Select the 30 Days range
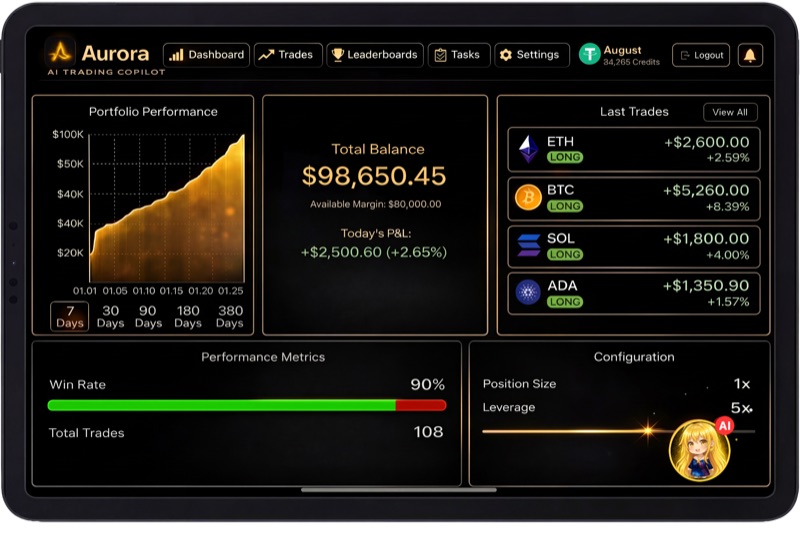Image resolution: width=800 pixels, height=536 pixels. tap(110, 317)
